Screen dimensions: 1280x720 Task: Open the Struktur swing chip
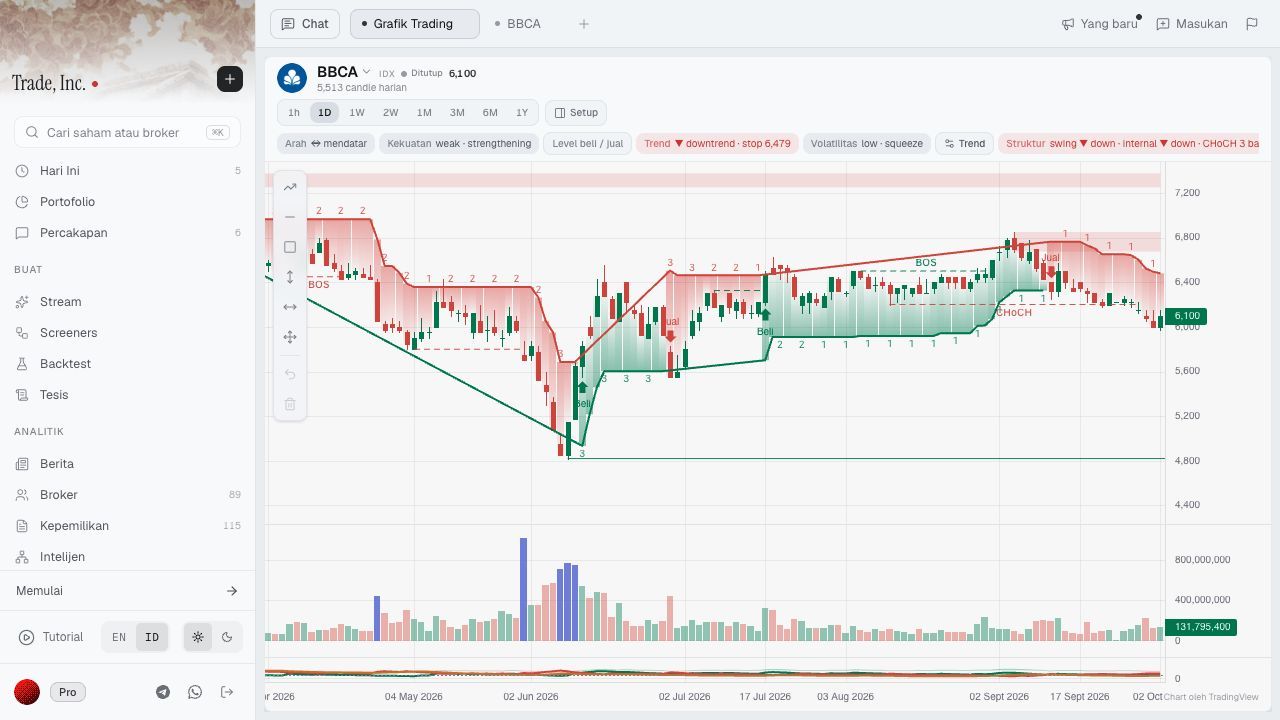[1130, 144]
